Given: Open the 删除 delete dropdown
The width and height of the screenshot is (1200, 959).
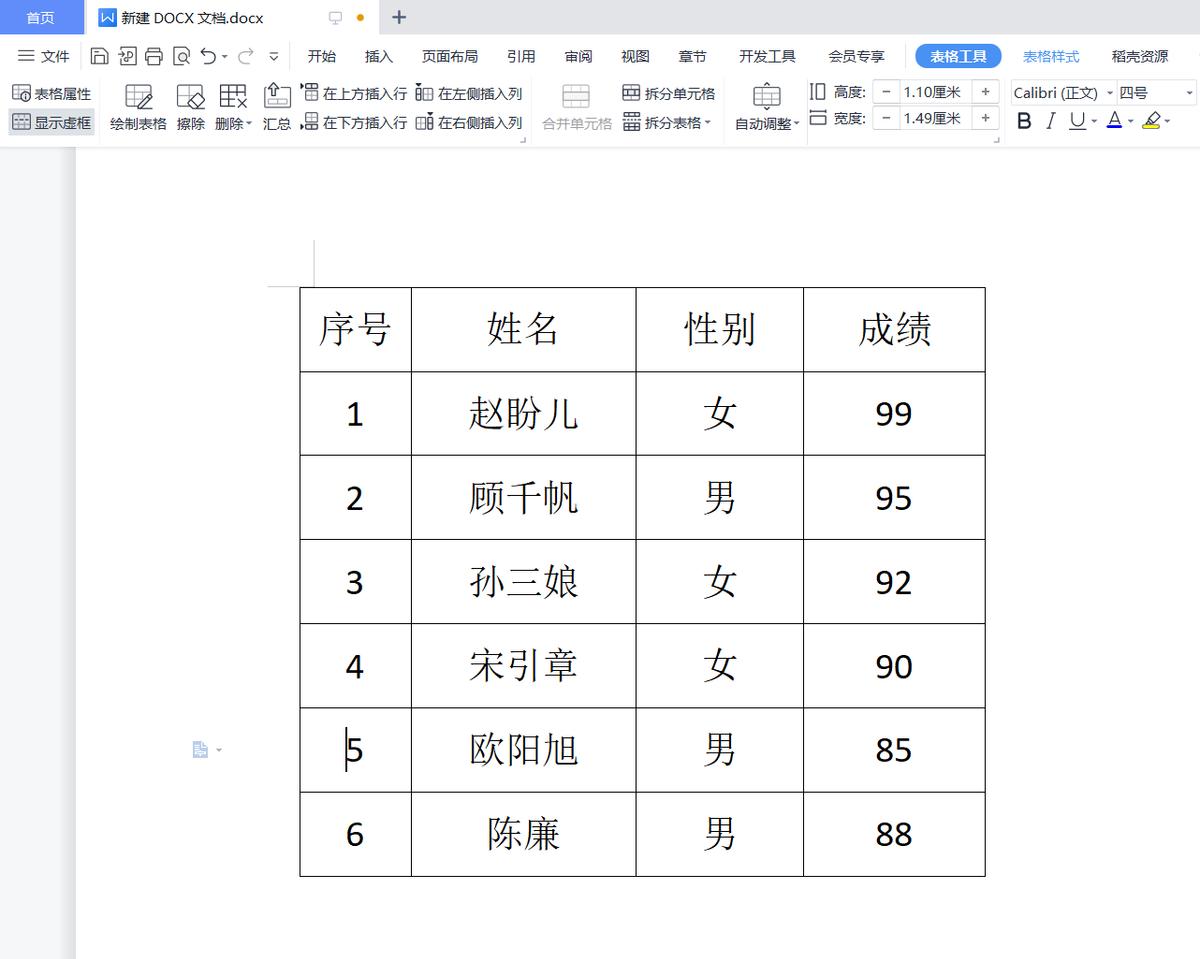Looking at the screenshot, I should (x=233, y=107).
